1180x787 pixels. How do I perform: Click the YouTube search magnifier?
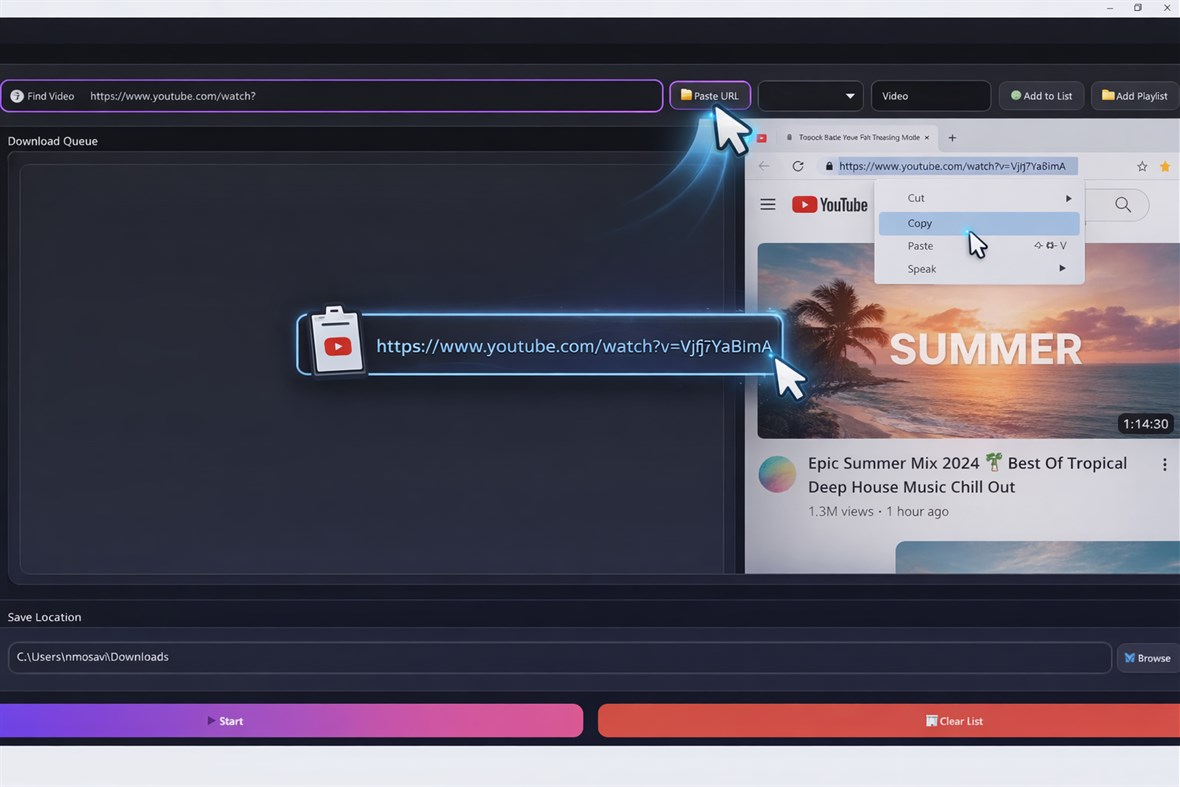[1122, 204]
